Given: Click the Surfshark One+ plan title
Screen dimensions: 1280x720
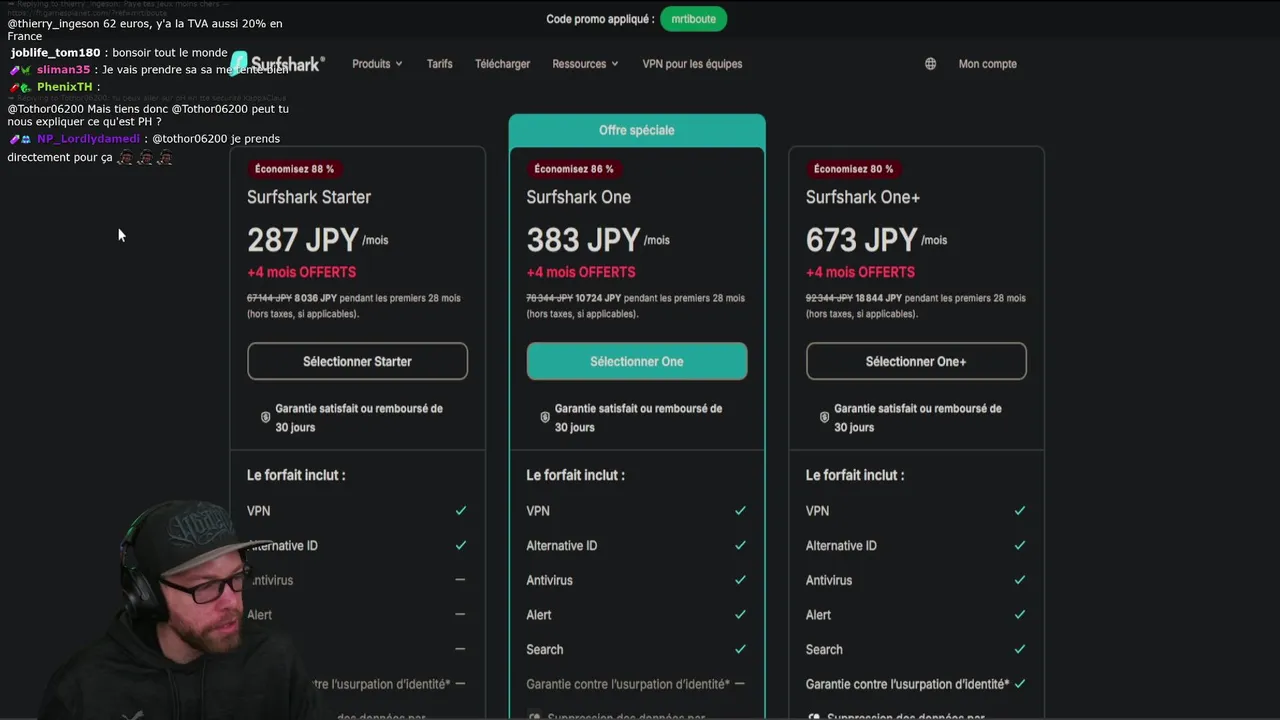Looking at the screenshot, I should click(863, 197).
